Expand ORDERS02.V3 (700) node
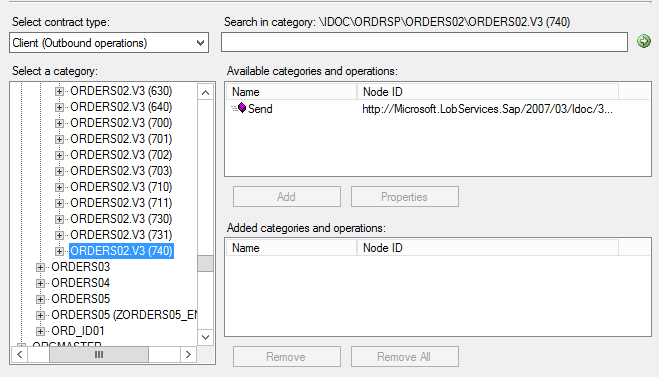Screen dimensions: 659x377 pyautogui.click(x=59, y=123)
